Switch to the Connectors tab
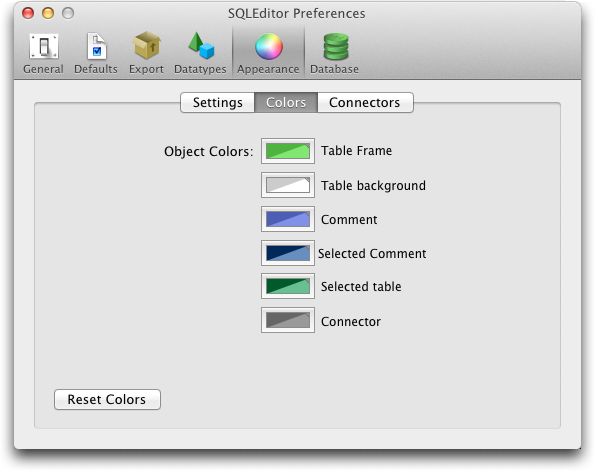Viewport: 595px width, 472px height. pyautogui.click(x=365, y=102)
